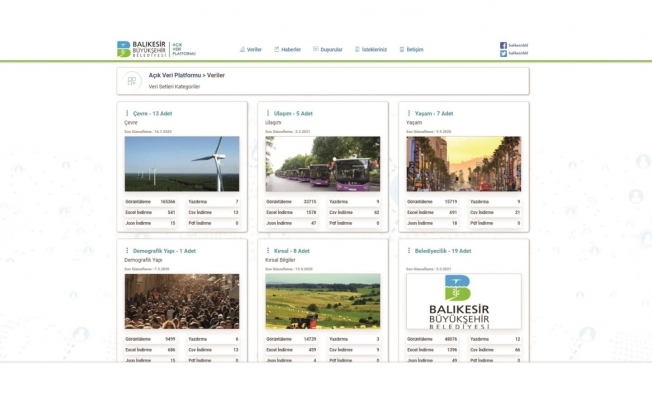Click the three-dot icon on Ulaşım card
Screen dimensions: 652x400
(x=267, y=113)
